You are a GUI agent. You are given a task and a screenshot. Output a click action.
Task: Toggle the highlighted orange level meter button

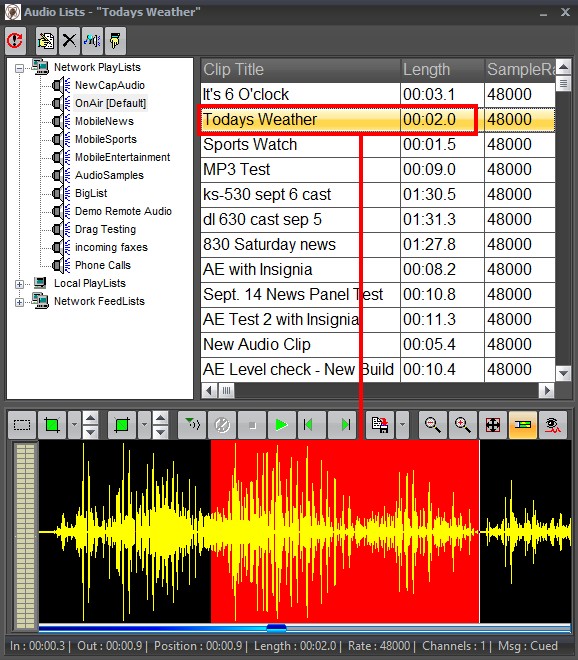(x=522, y=425)
